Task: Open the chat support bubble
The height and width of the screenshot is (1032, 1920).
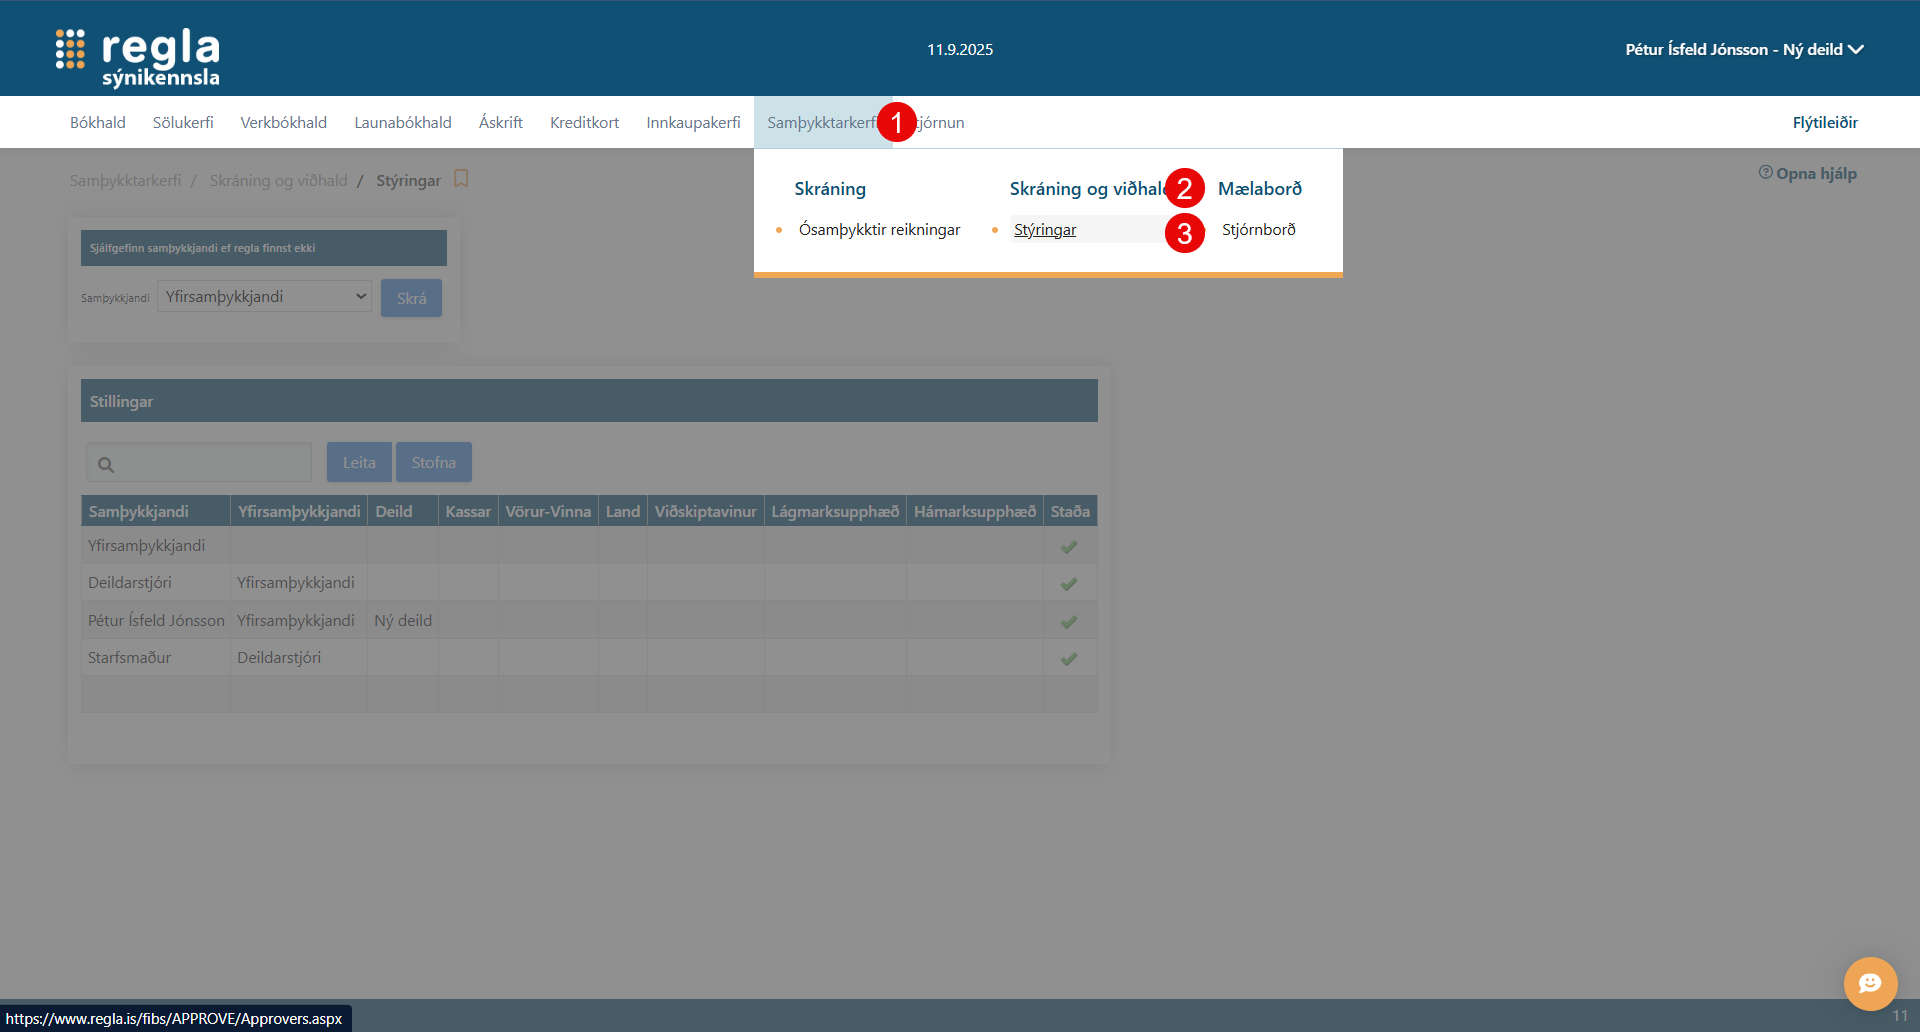Action: click(x=1870, y=984)
